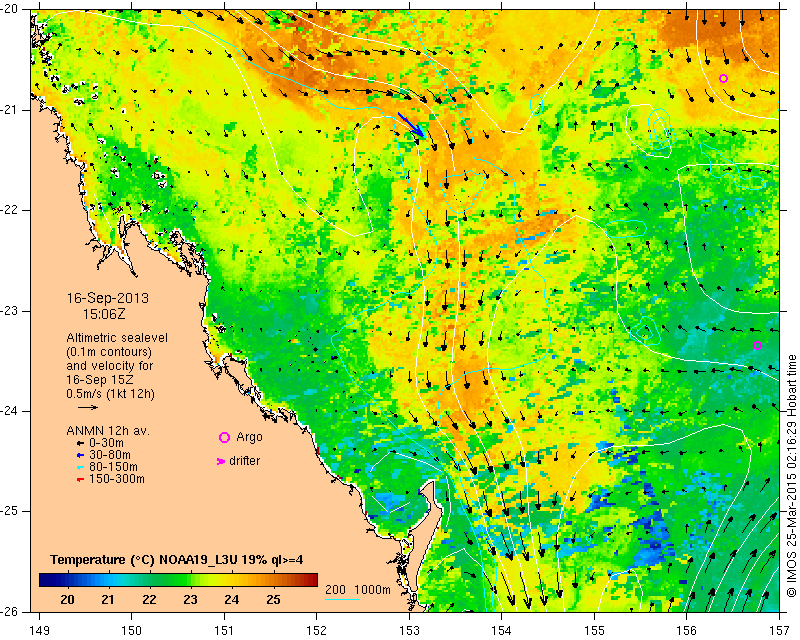Screen dimensions: 800x640
Task: Select the Argo float marker near 156.4°E, 20.7°S
Action: 723,79
